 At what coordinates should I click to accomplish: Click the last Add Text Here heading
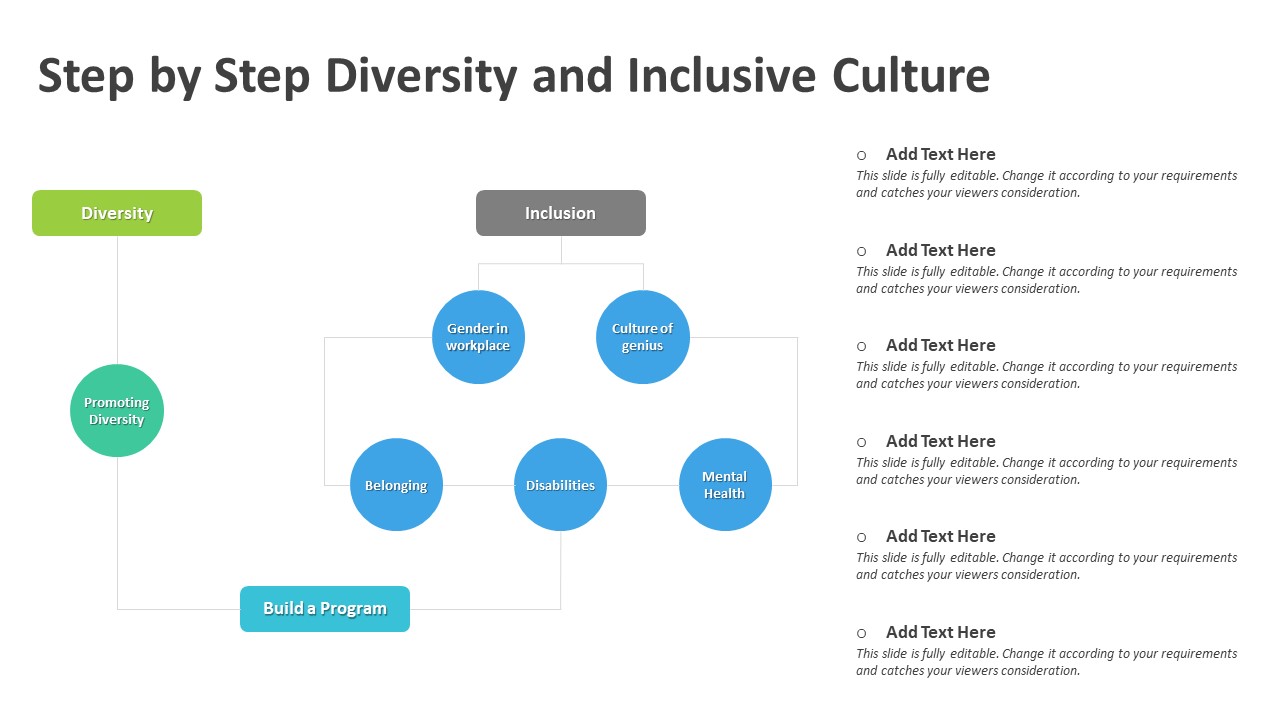(x=941, y=632)
